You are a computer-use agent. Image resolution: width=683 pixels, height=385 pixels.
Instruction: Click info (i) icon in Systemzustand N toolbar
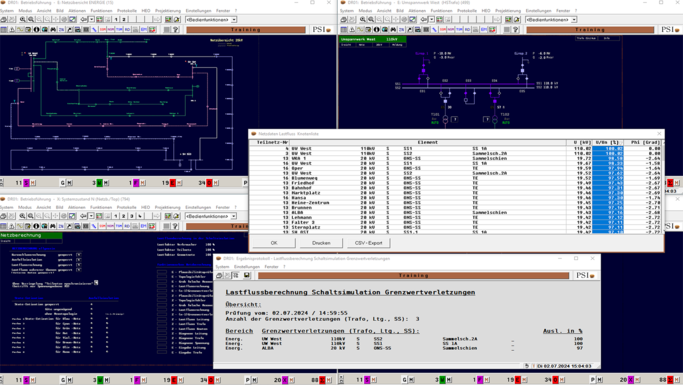pos(36,226)
